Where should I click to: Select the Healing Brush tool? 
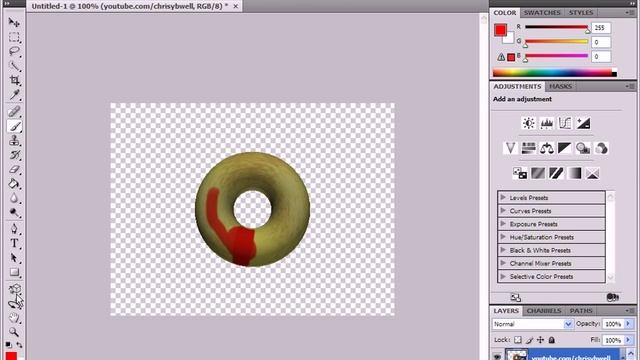click(14, 111)
